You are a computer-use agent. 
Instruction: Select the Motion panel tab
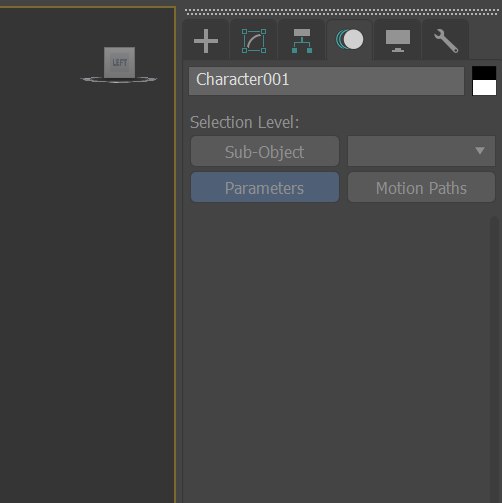tap(349, 40)
